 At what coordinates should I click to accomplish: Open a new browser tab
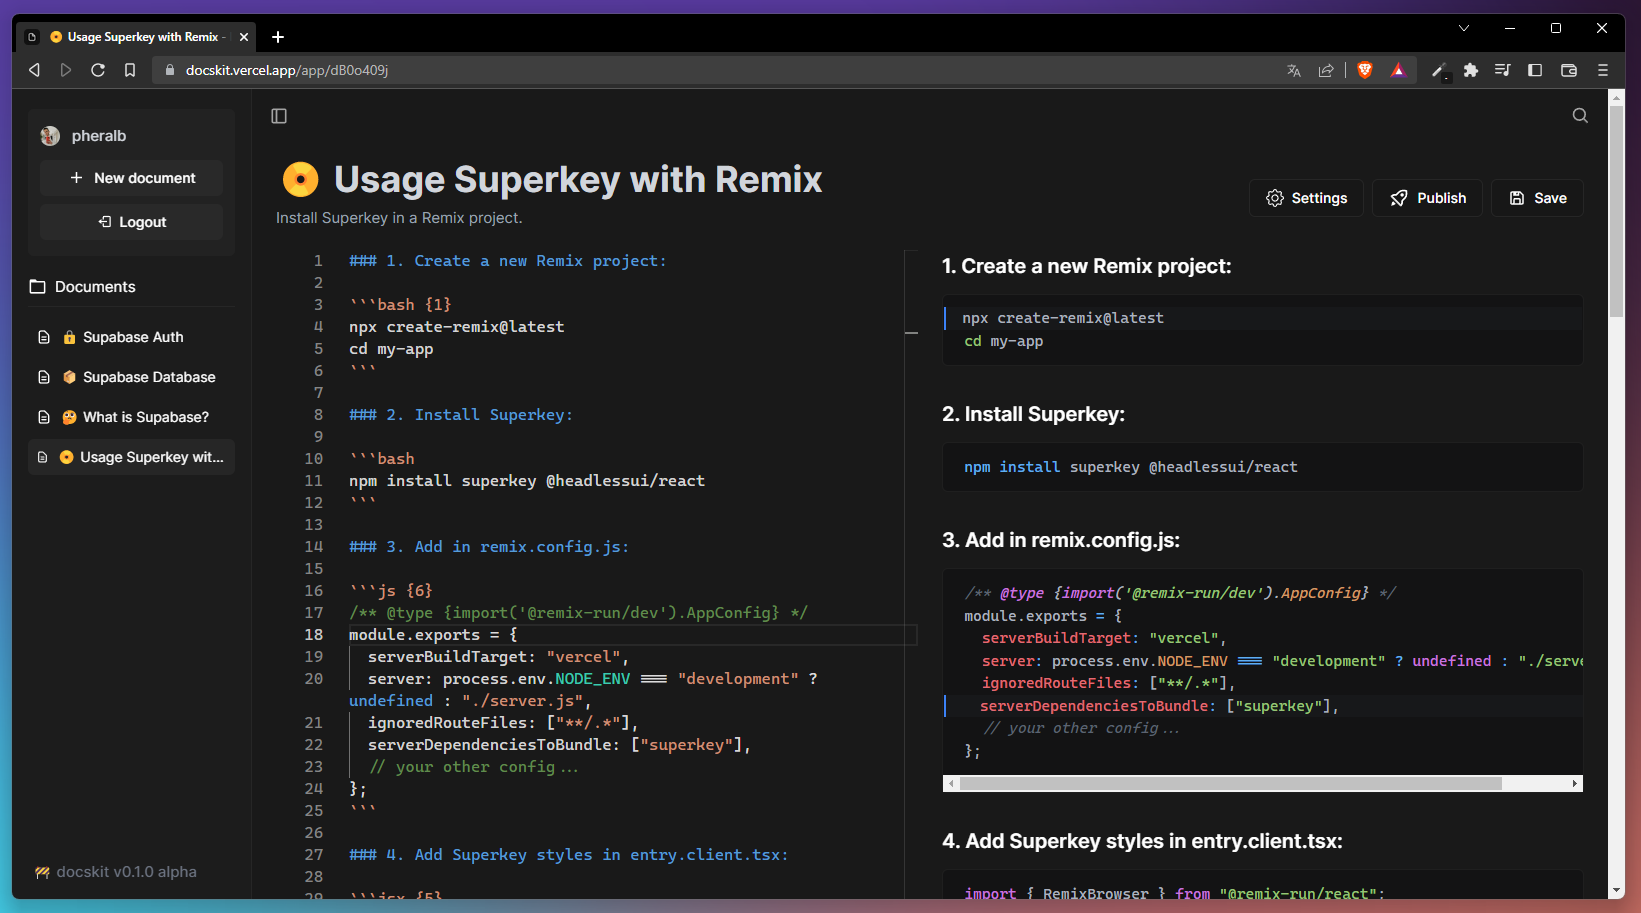(278, 37)
